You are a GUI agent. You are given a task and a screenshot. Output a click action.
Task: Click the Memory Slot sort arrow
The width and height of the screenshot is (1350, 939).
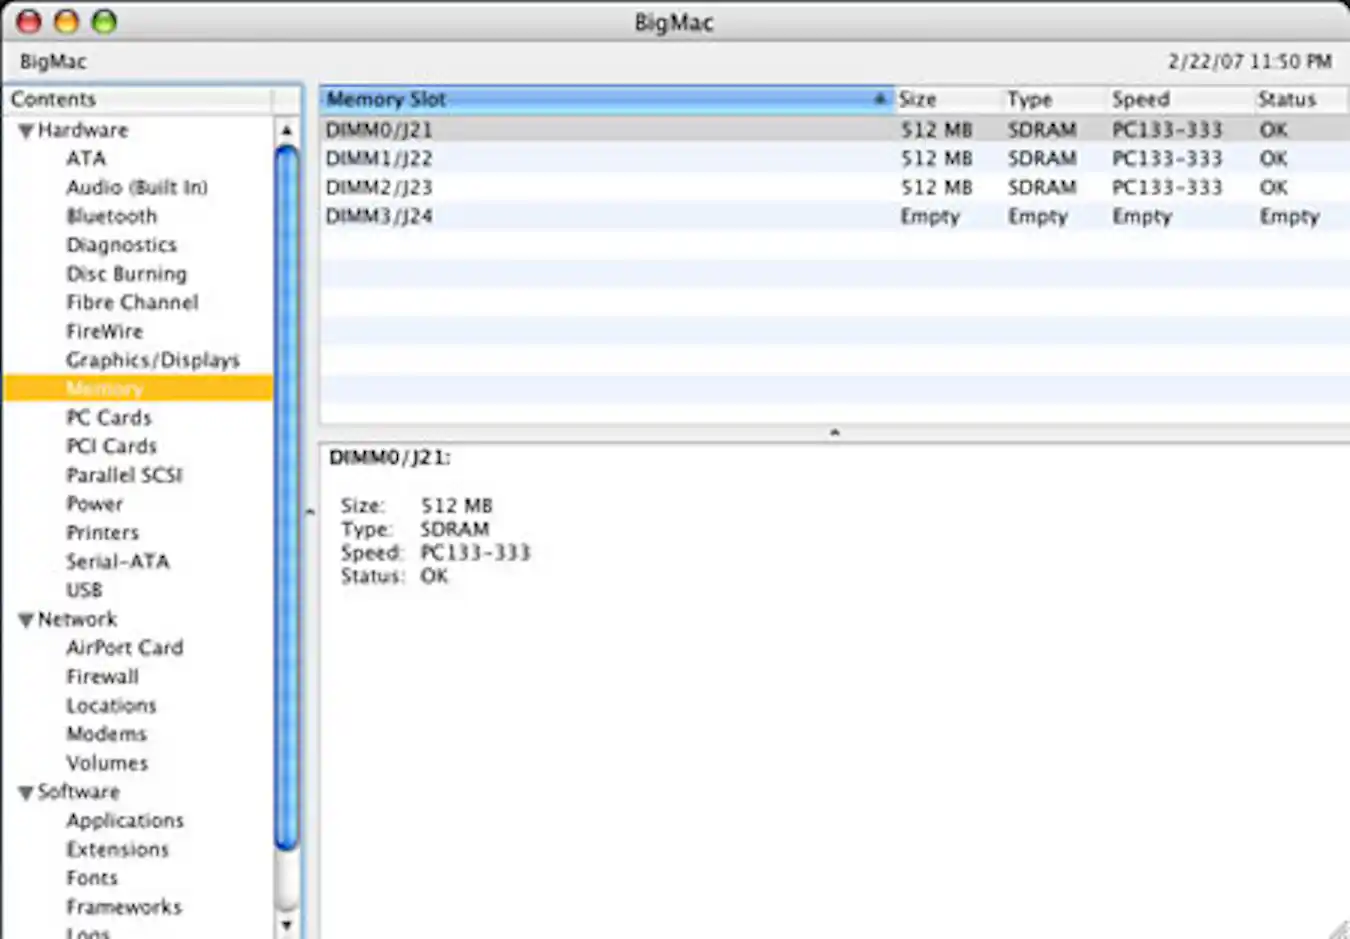pyautogui.click(x=879, y=99)
